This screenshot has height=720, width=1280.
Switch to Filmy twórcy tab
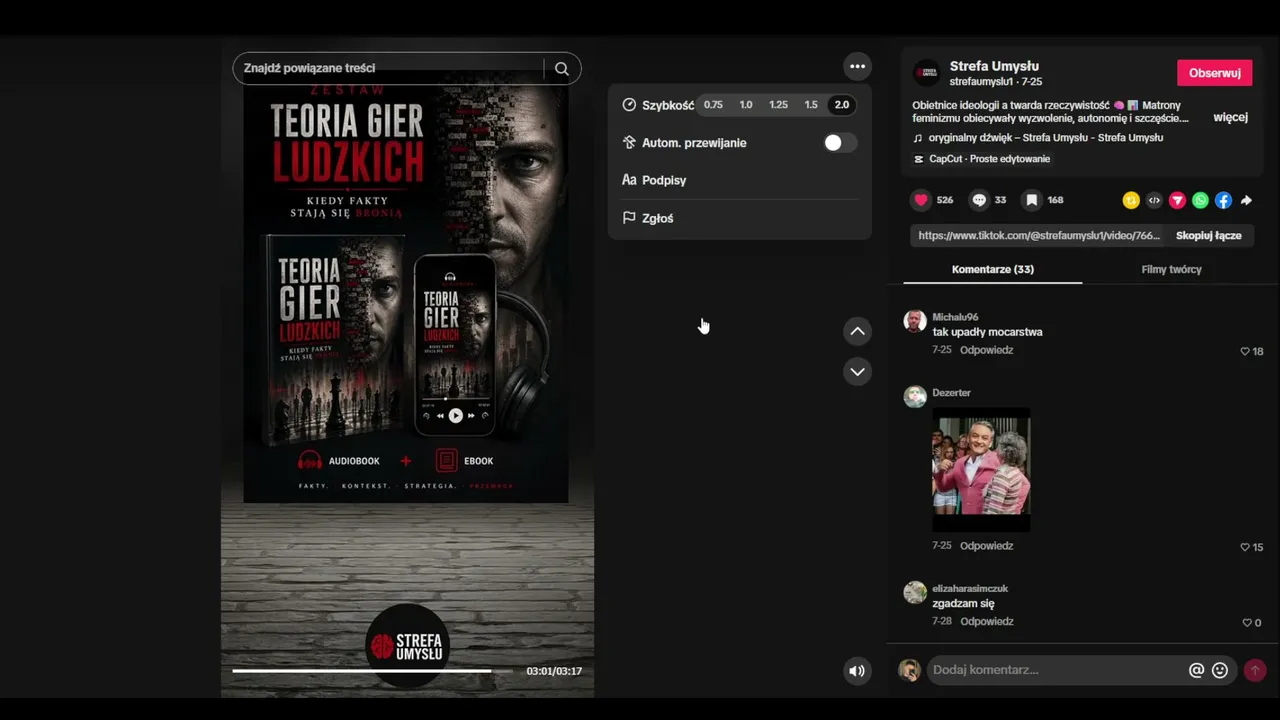pyautogui.click(x=1172, y=269)
